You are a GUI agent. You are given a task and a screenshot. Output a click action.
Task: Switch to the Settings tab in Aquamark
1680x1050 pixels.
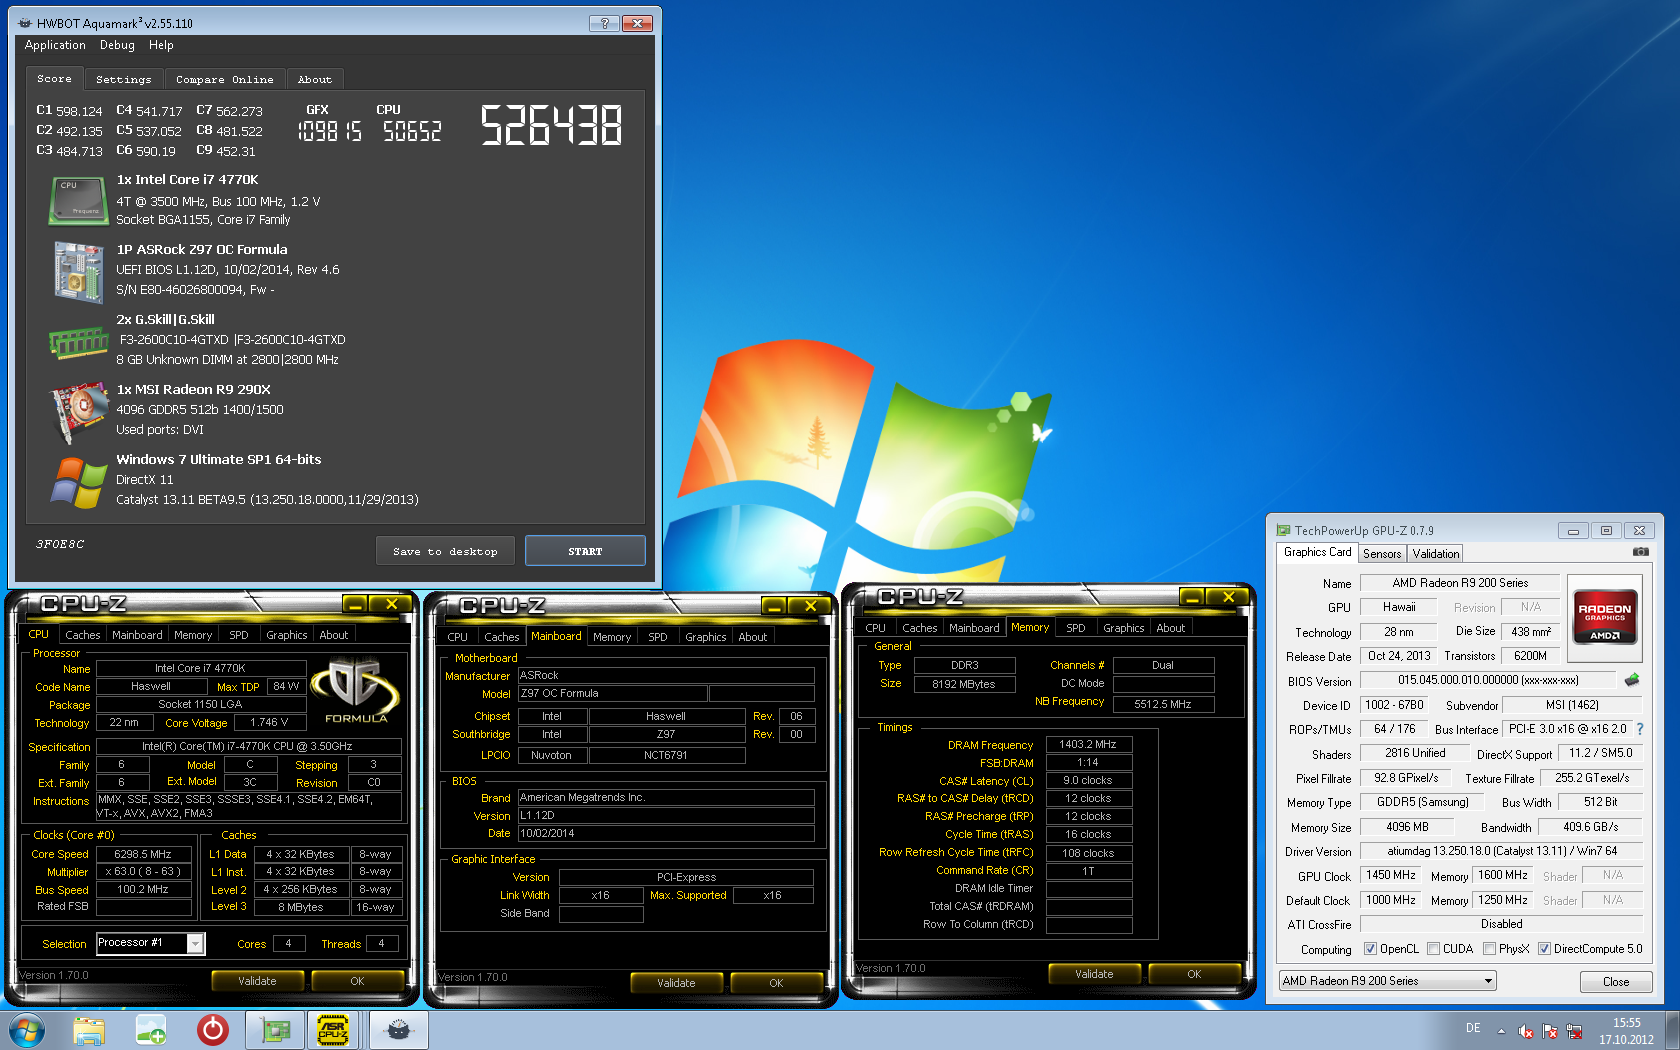click(x=124, y=79)
